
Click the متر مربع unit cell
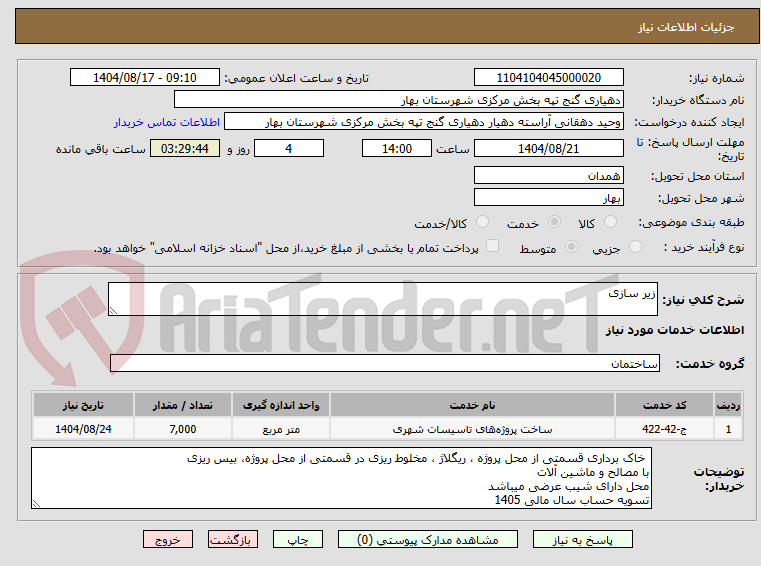click(x=281, y=429)
